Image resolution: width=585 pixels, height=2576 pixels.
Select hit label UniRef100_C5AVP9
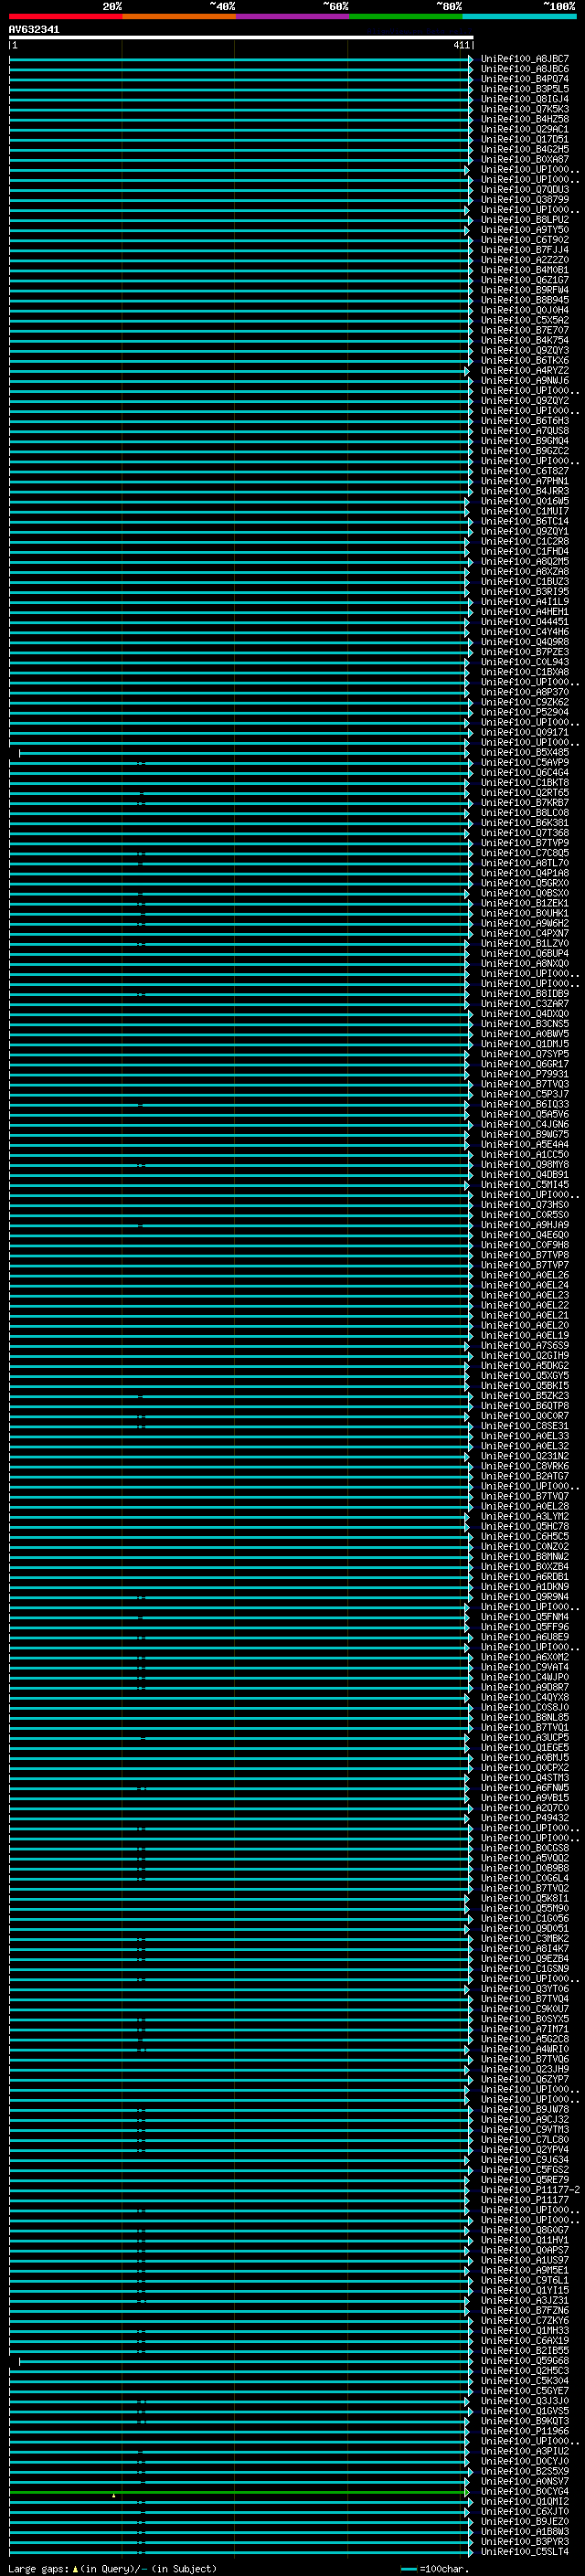525,762
